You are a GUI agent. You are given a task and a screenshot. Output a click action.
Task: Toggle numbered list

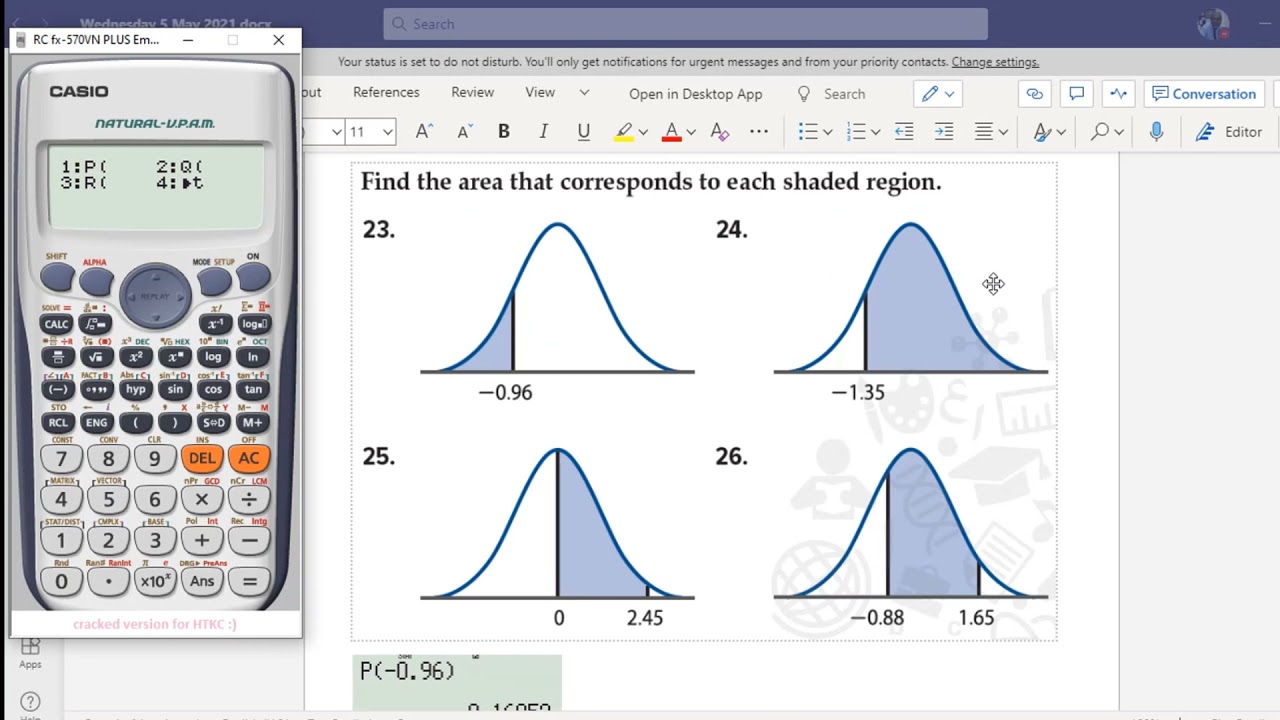[x=856, y=132]
